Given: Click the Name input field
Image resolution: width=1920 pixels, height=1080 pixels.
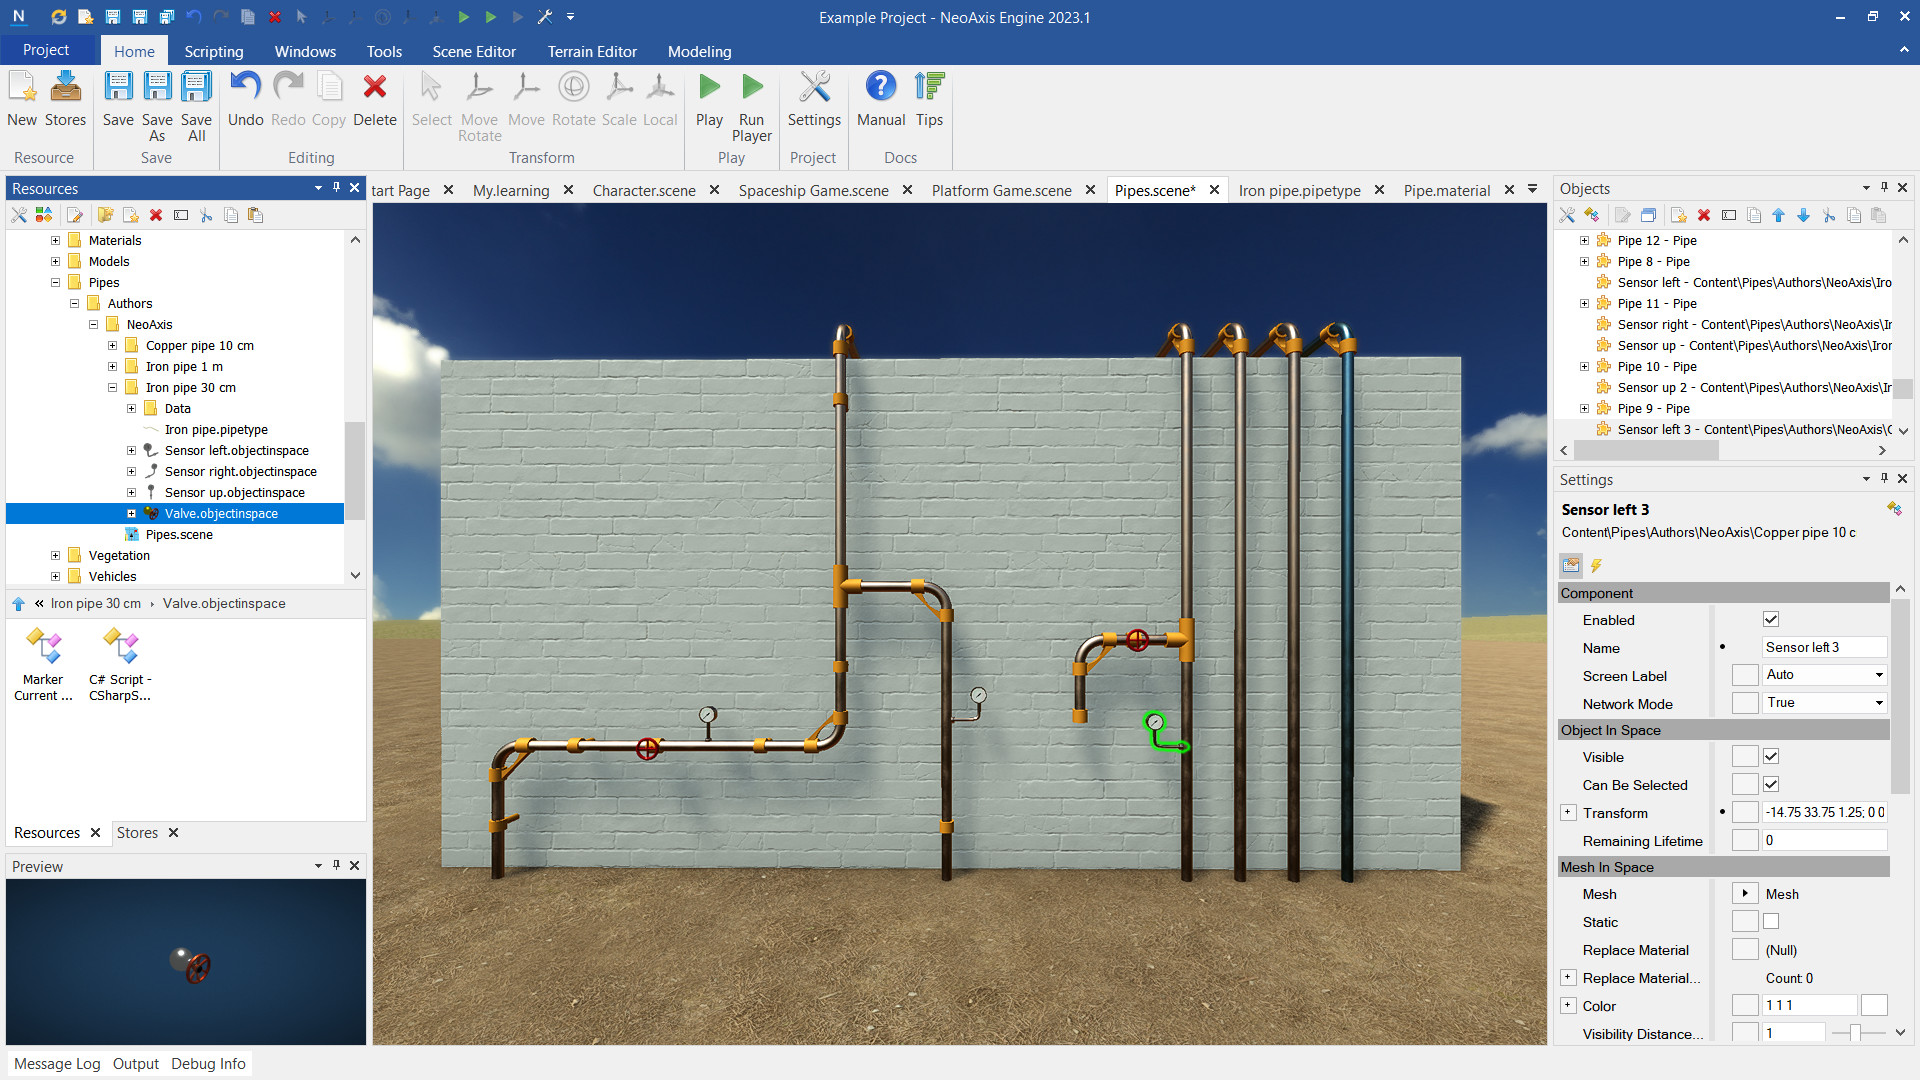Looking at the screenshot, I should (1823, 648).
